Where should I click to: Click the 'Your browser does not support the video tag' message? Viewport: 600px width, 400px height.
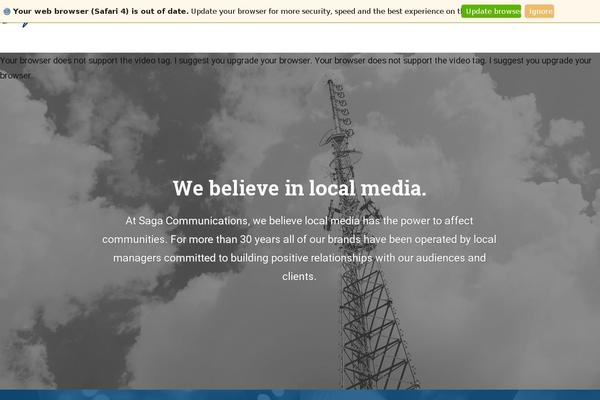(296, 68)
